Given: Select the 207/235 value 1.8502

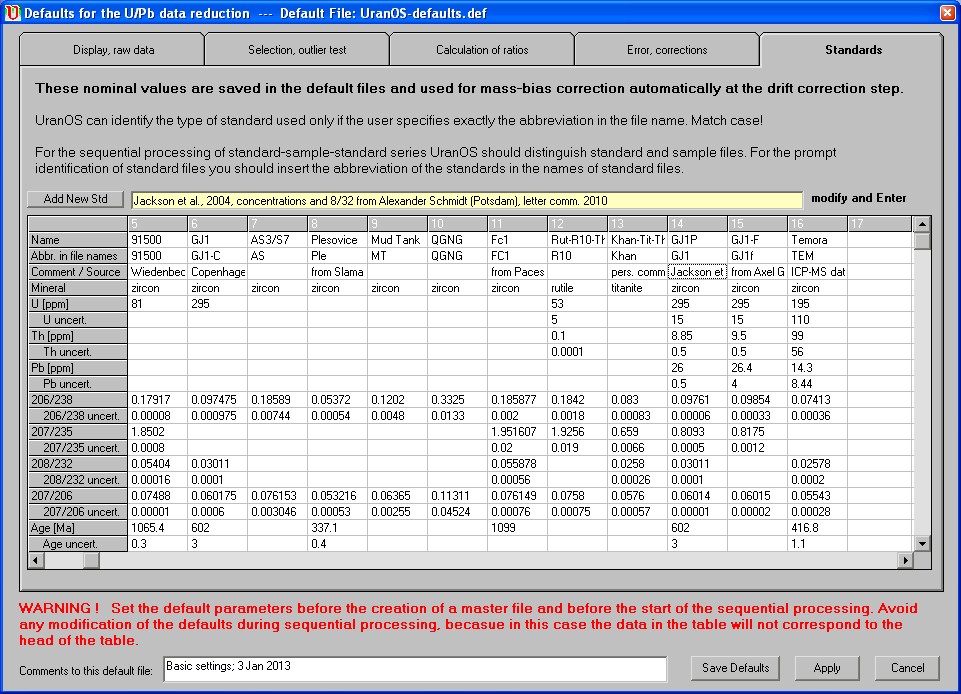Looking at the screenshot, I should click(158, 432).
